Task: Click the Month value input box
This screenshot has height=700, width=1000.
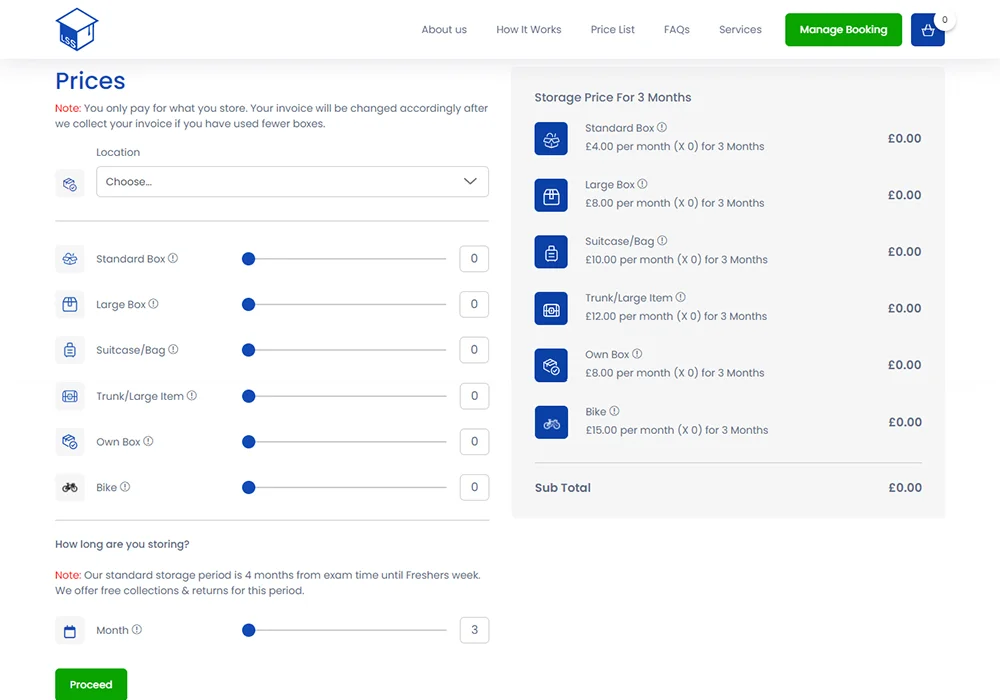Action: pos(474,630)
